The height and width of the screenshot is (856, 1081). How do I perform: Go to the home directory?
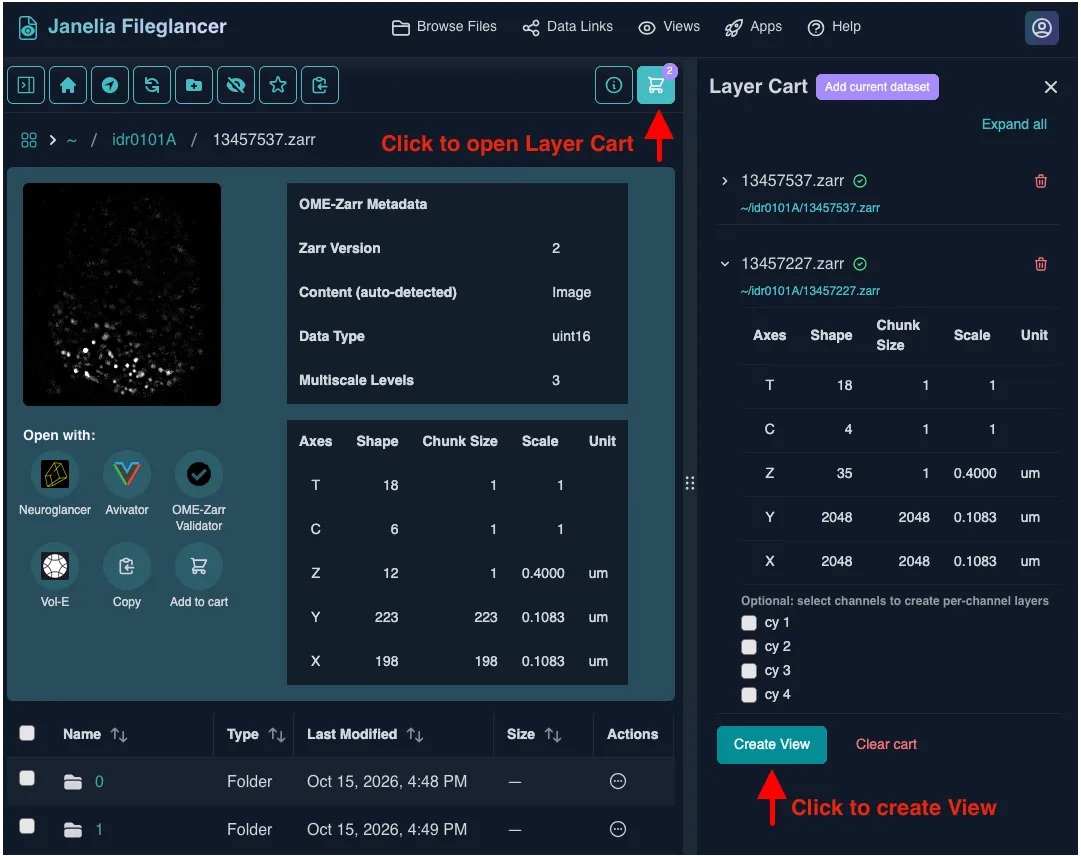click(68, 85)
